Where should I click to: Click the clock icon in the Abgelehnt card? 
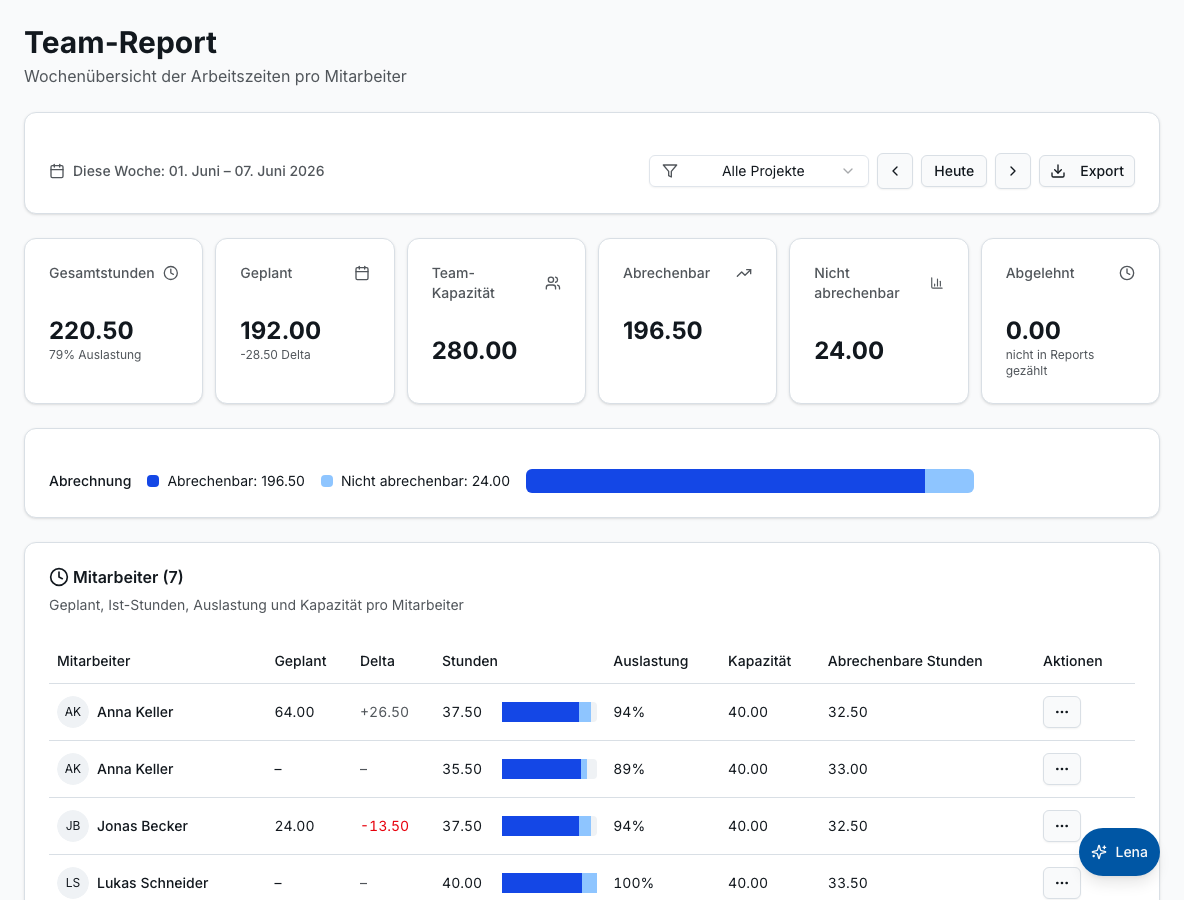(x=1127, y=273)
